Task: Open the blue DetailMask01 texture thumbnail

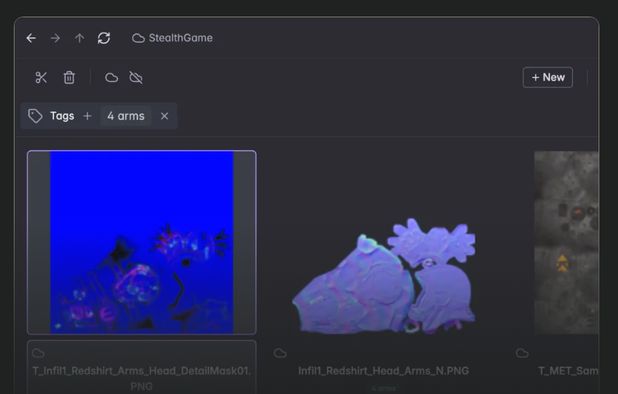Action: pyautogui.click(x=141, y=242)
